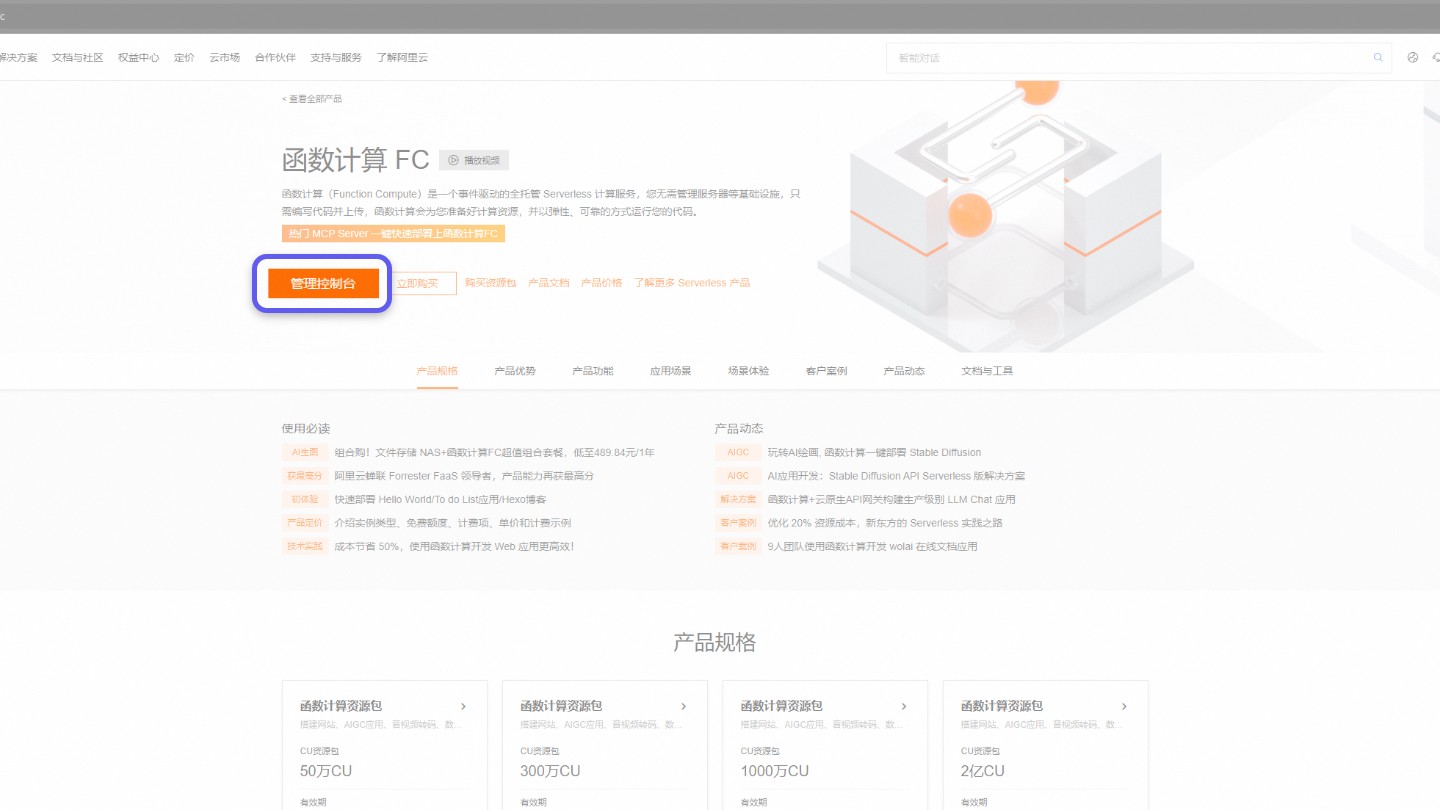Click the AI生图 tag
Image resolution: width=1440 pixels, height=810 pixels.
(x=304, y=453)
